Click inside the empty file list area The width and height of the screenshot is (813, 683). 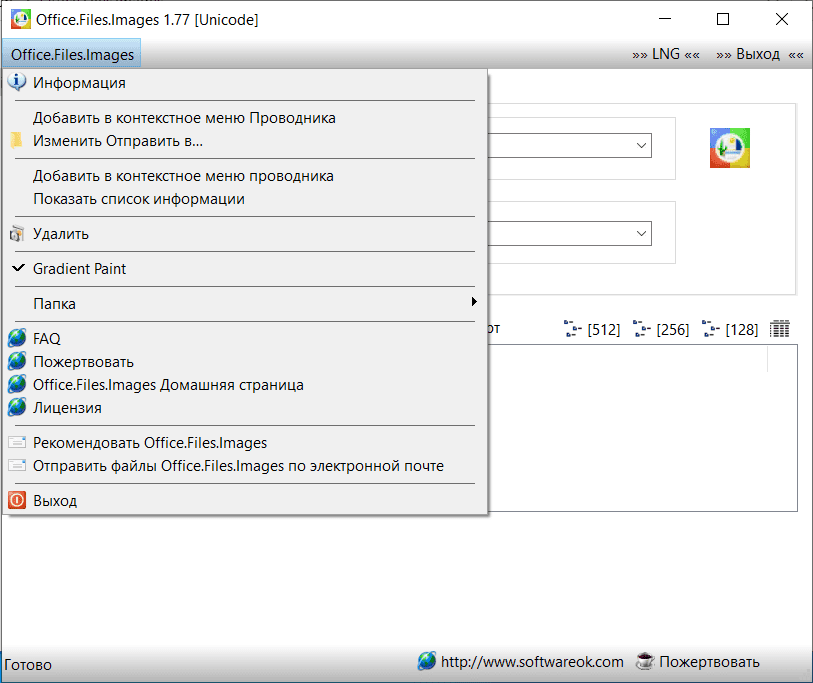642,428
